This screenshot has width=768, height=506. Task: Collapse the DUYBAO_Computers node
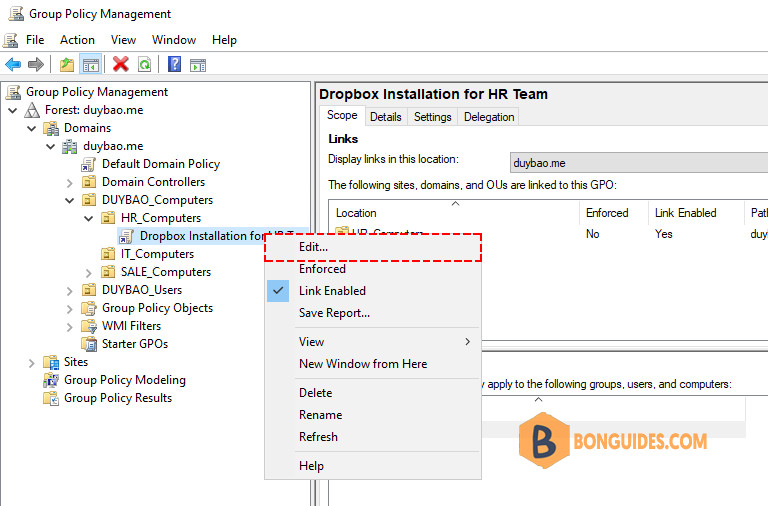coord(70,200)
